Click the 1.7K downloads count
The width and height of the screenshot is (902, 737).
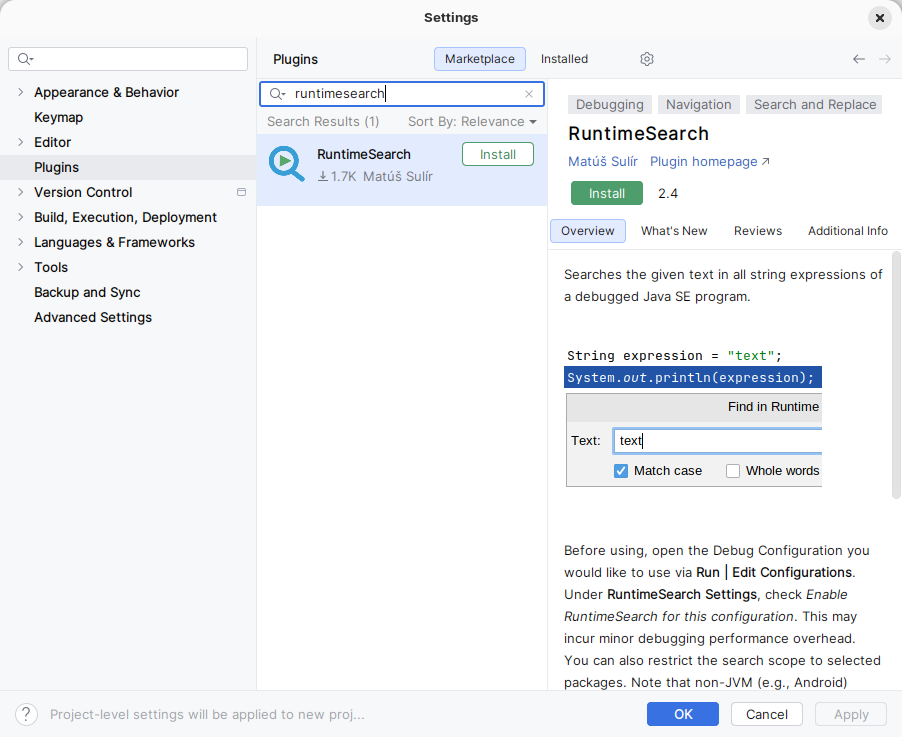point(337,177)
